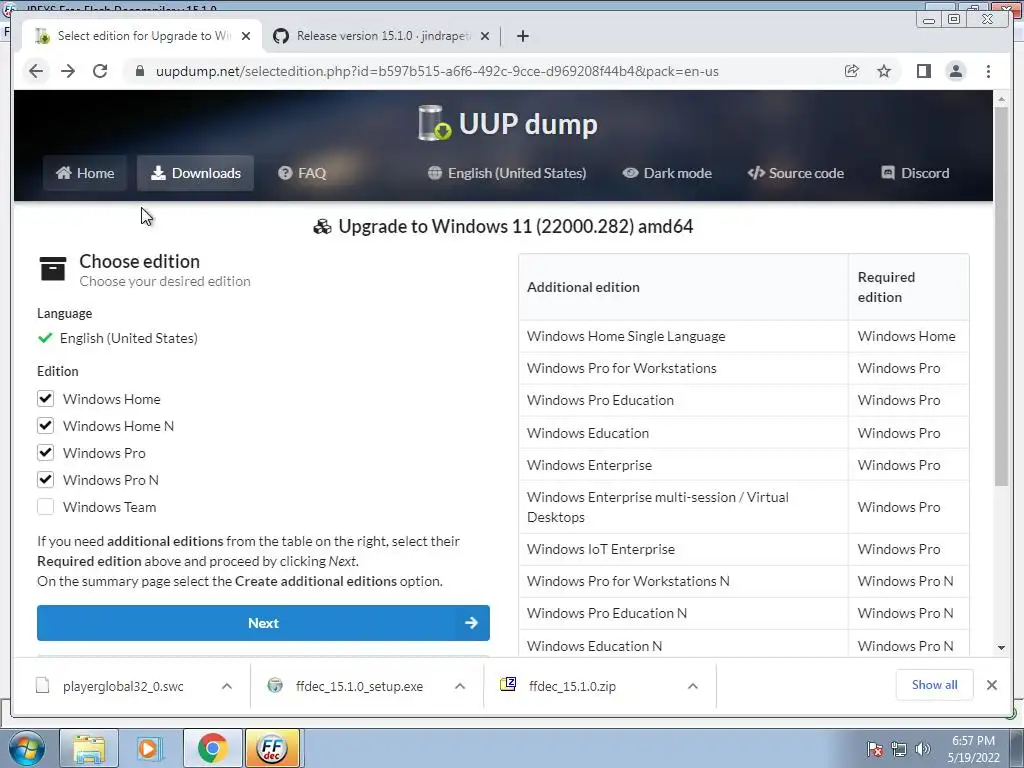
Task: Click the network tray icon
Action: click(x=899, y=749)
